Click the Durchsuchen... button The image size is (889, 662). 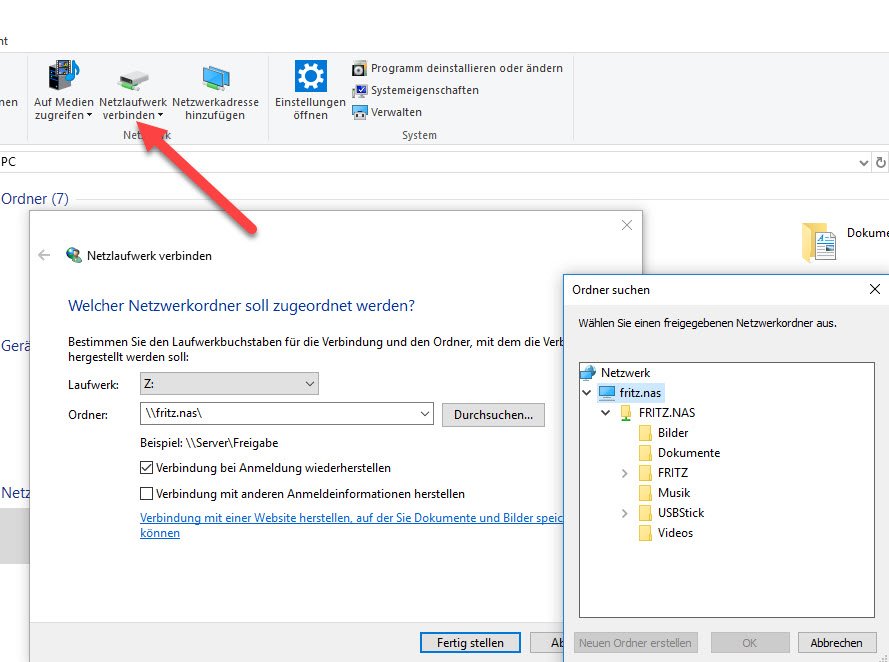pos(493,415)
